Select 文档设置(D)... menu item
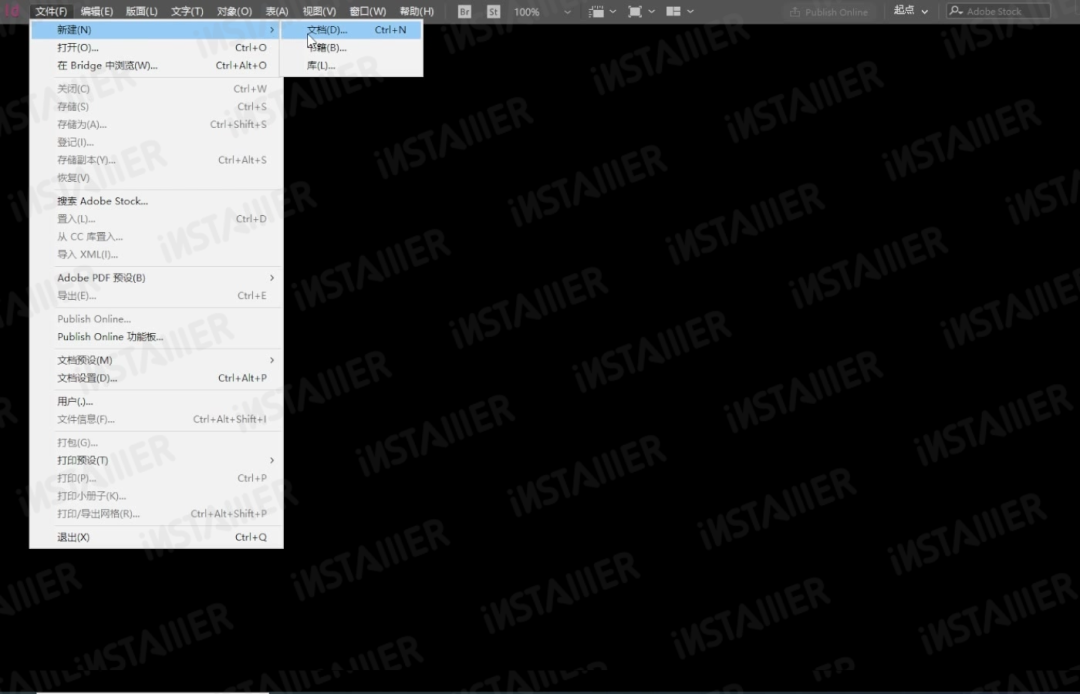Screen dimensions: 1080x694 (156, 378)
